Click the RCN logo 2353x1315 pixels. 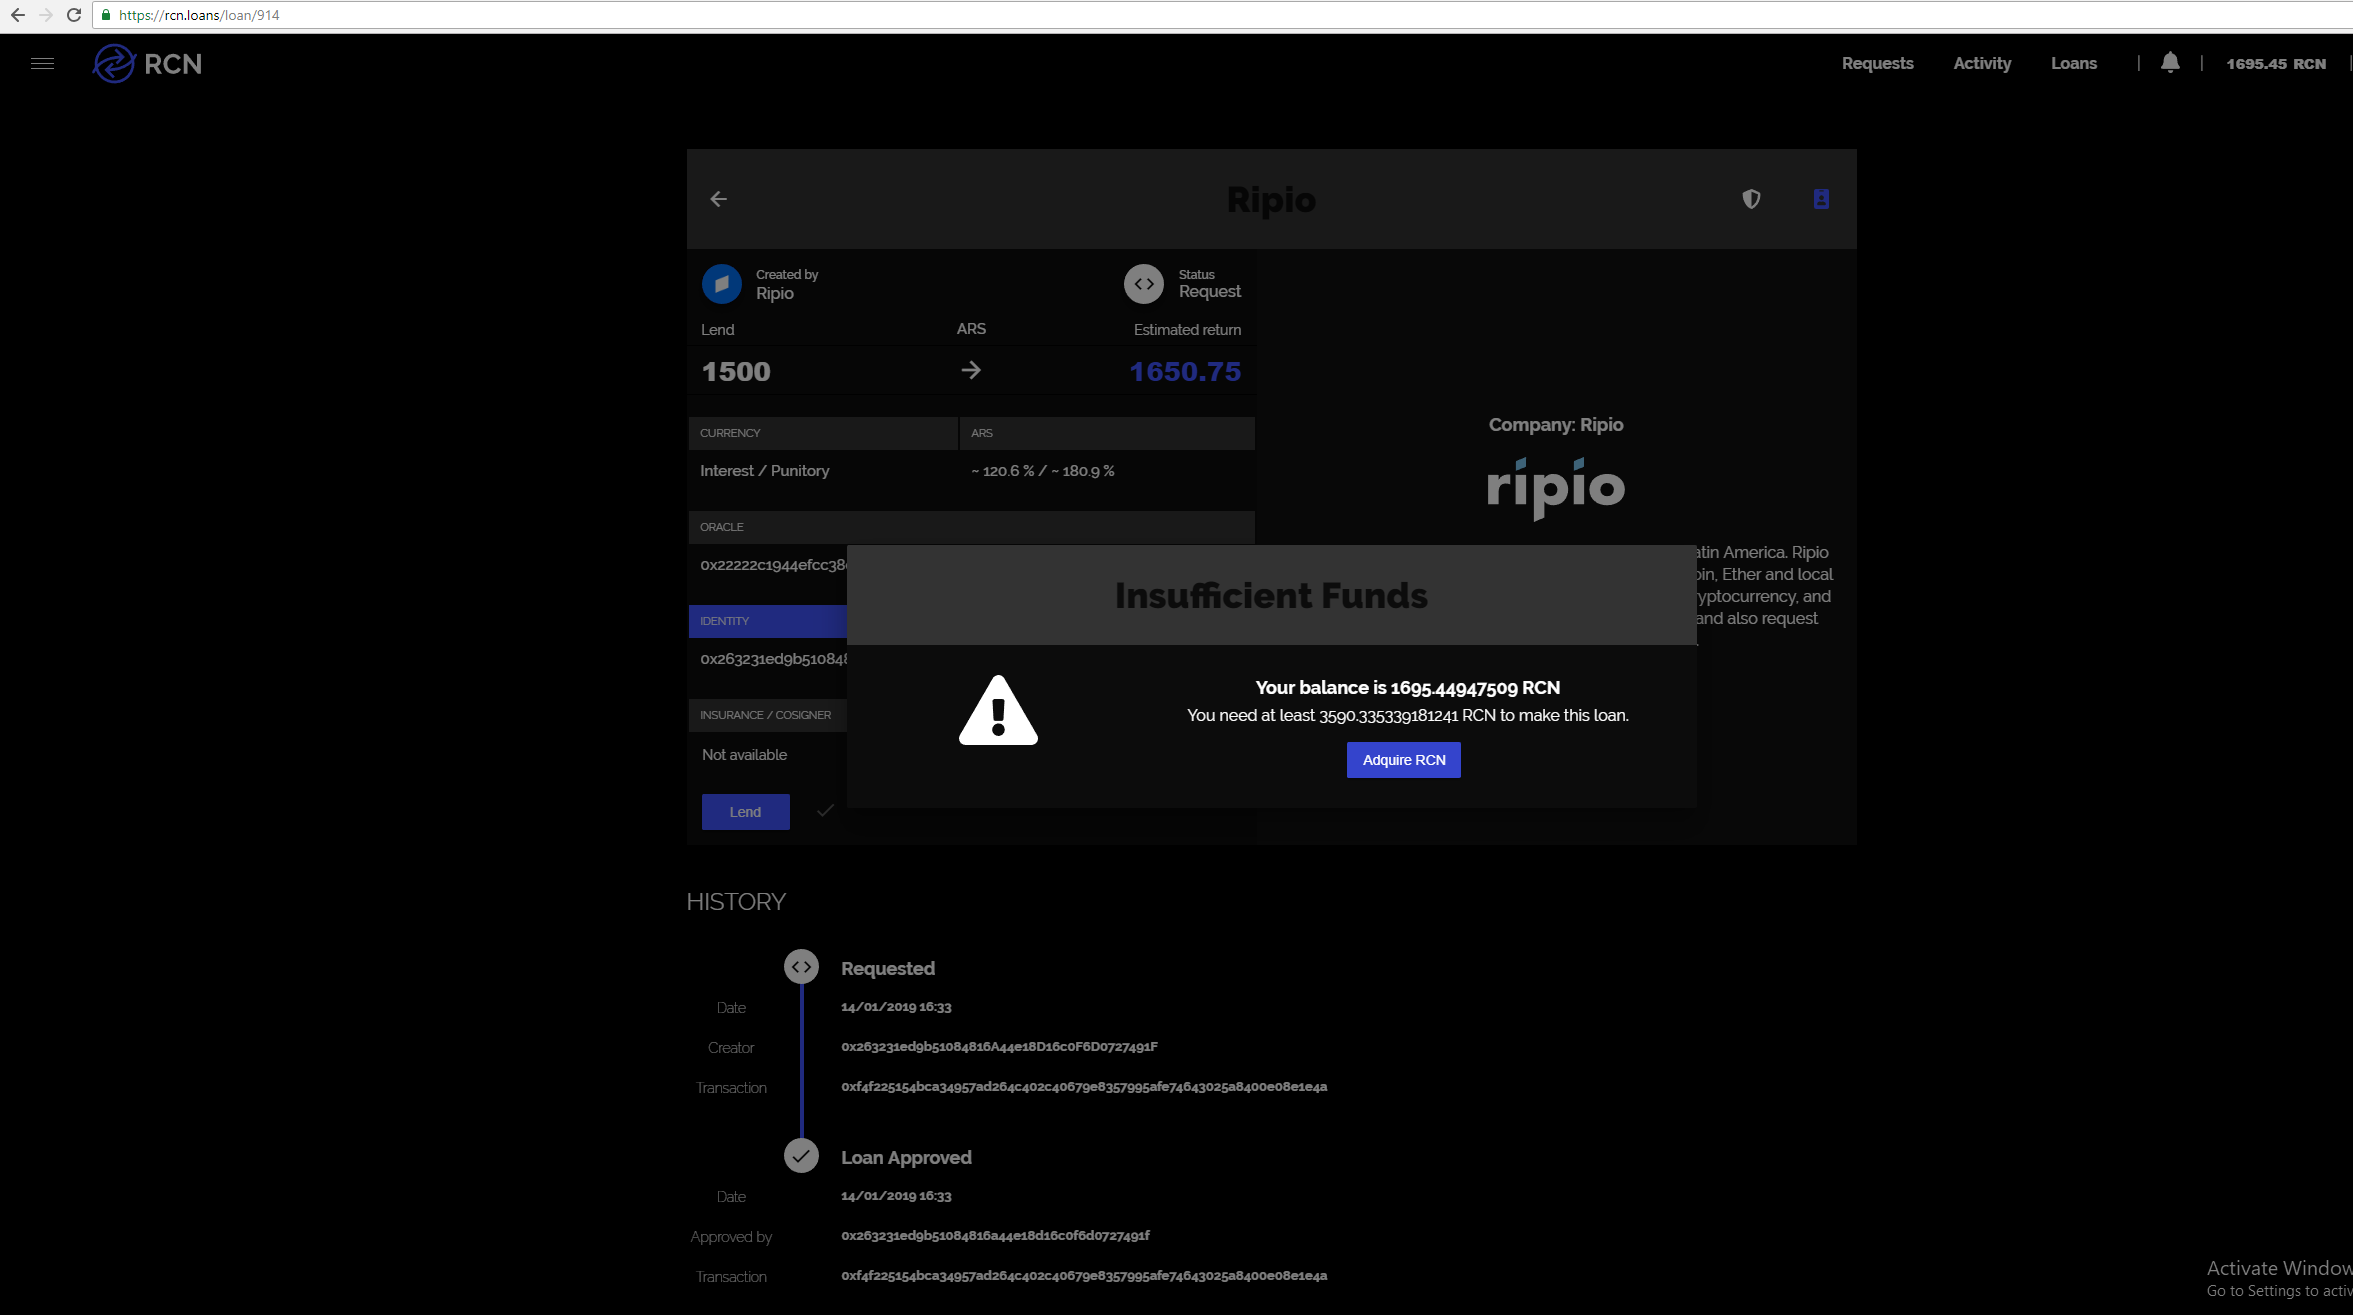[147, 64]
